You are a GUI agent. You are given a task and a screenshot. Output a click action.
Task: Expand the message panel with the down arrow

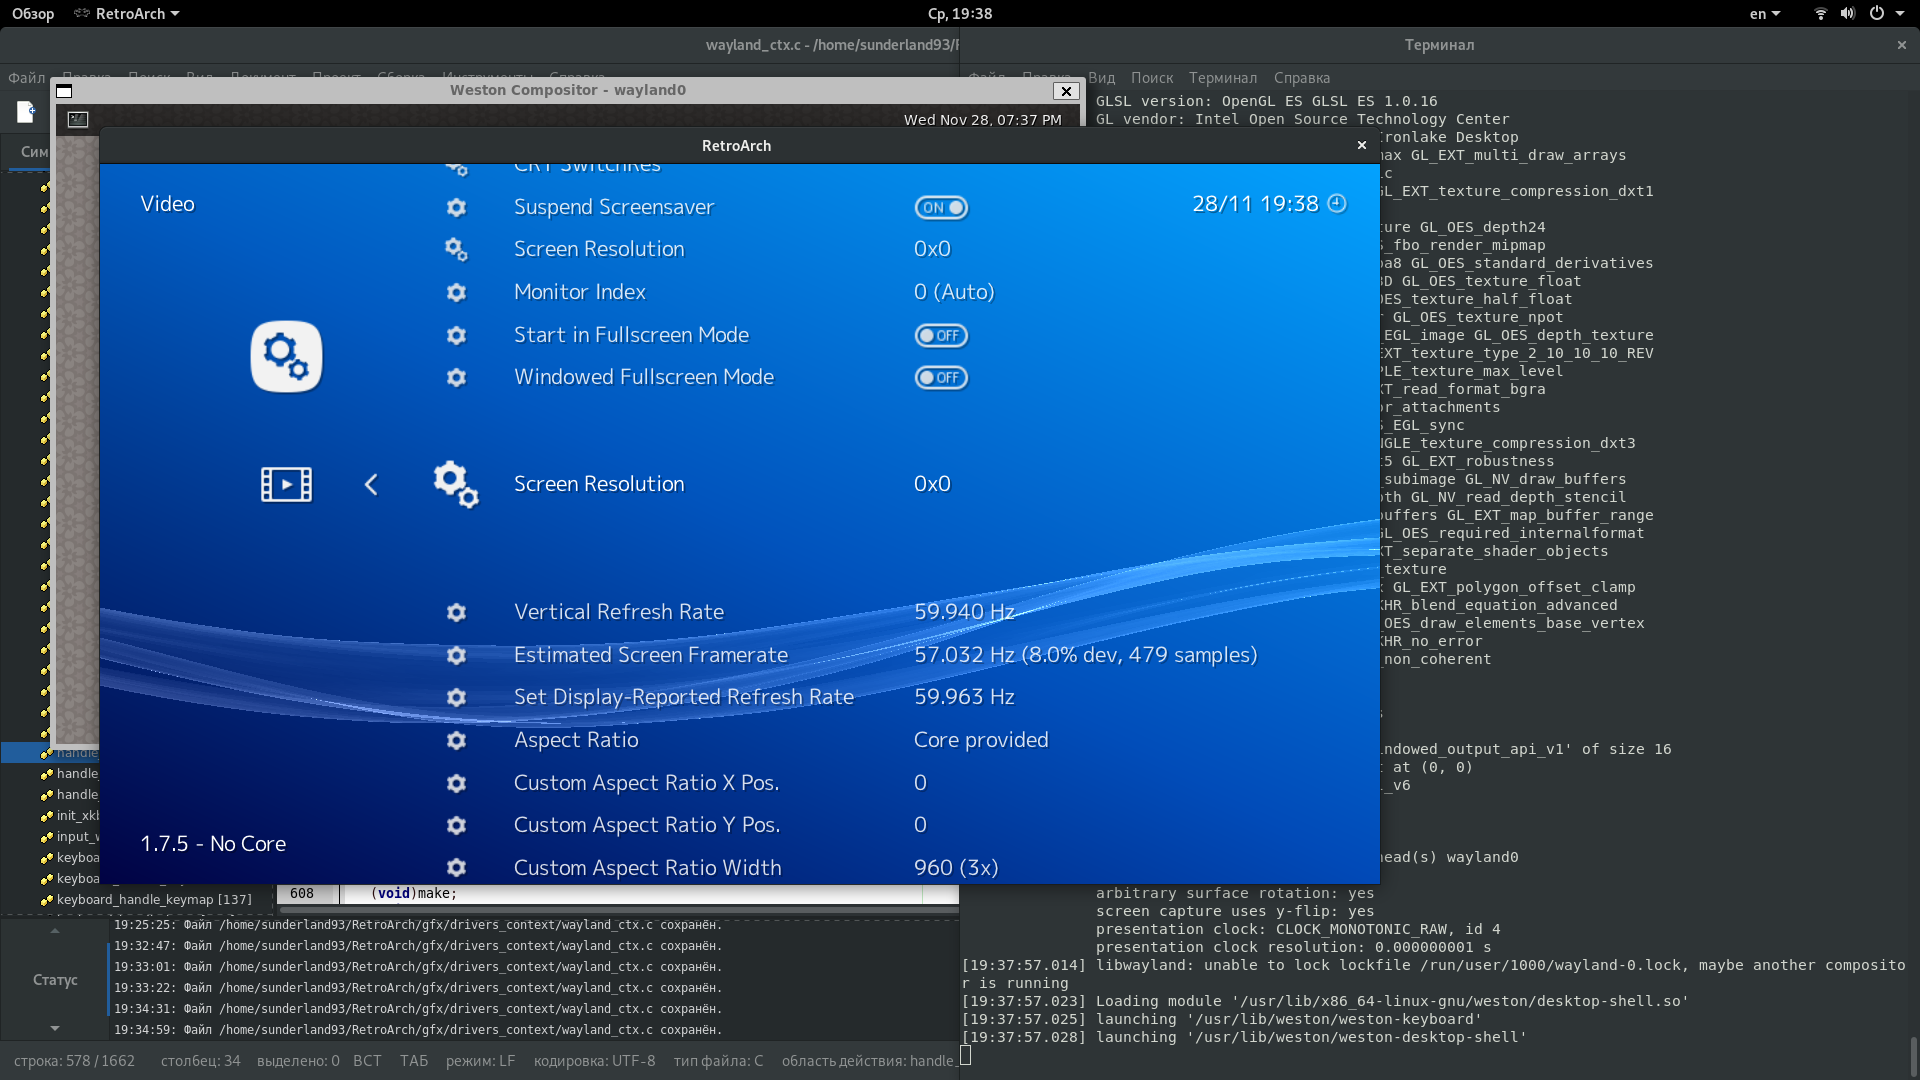click(55, 1028)
